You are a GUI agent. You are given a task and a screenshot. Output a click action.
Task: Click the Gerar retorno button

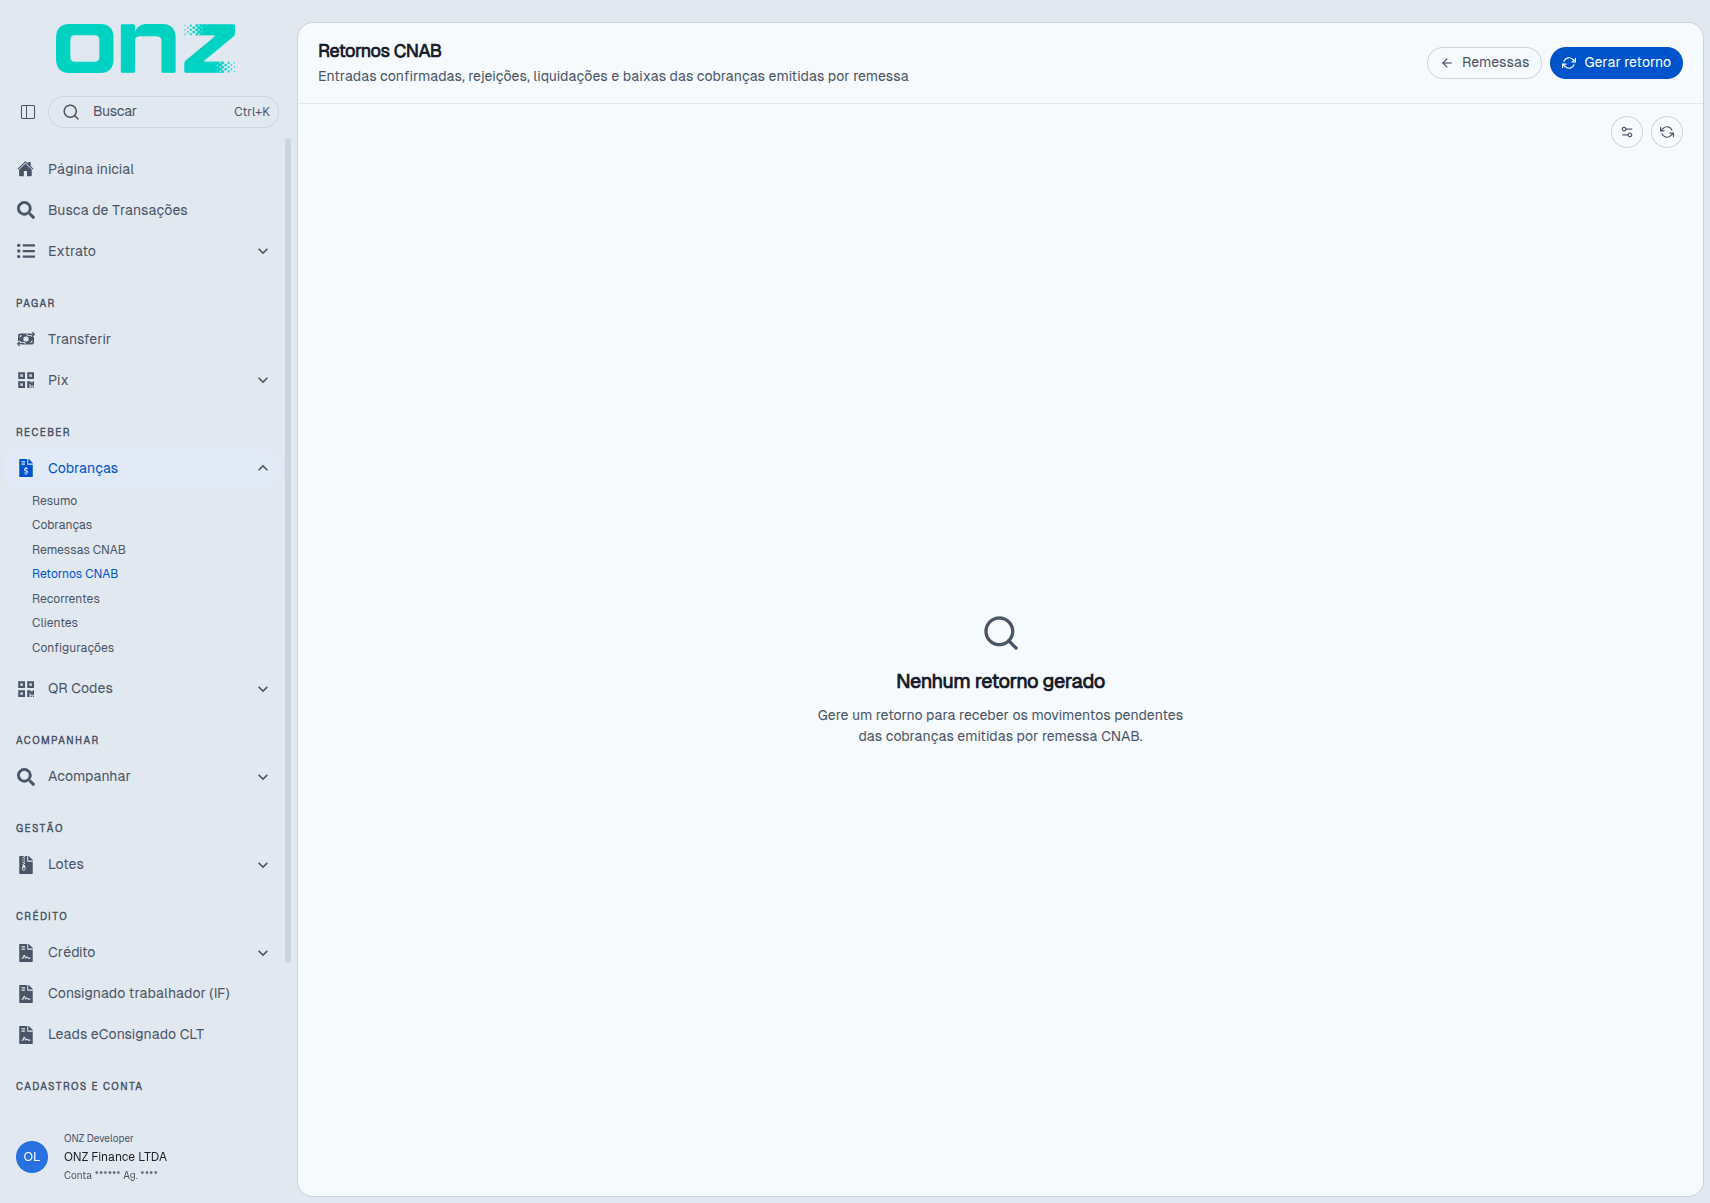[x=1616, y=63]
